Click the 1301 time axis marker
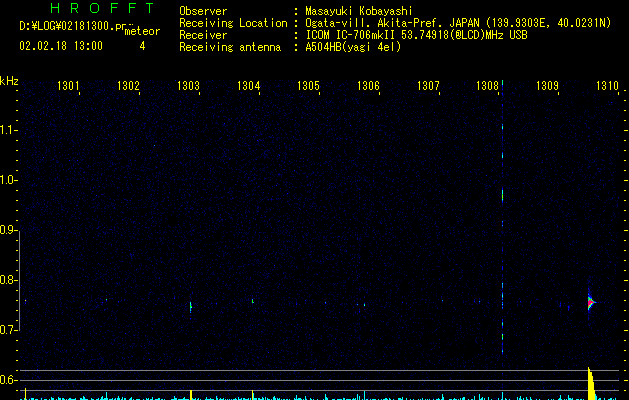 pos(68,86)
